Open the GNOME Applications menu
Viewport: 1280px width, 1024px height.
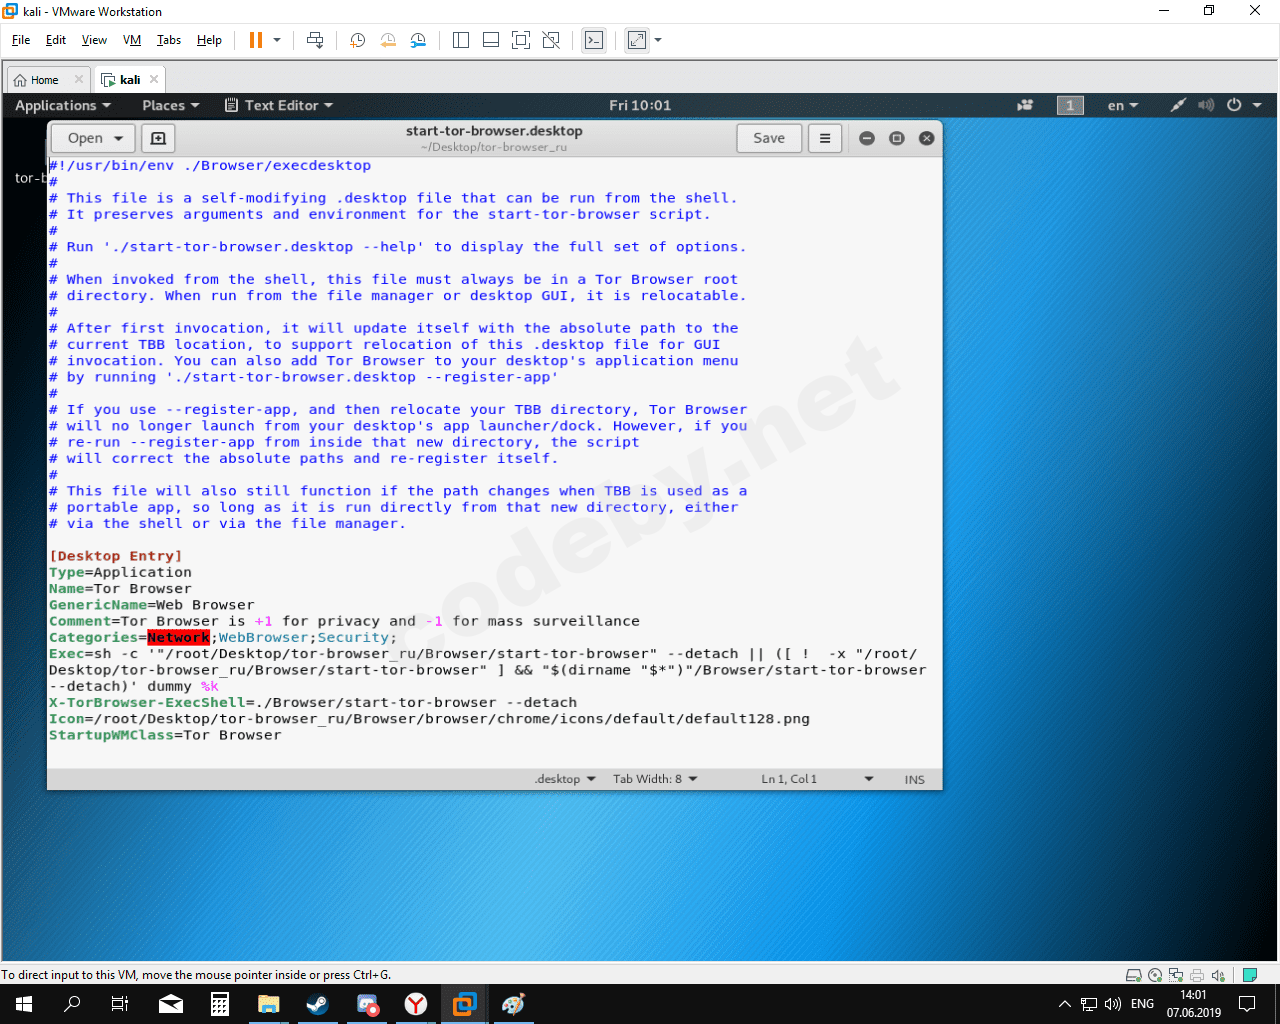pyautogui.click(x=63, y=105)
